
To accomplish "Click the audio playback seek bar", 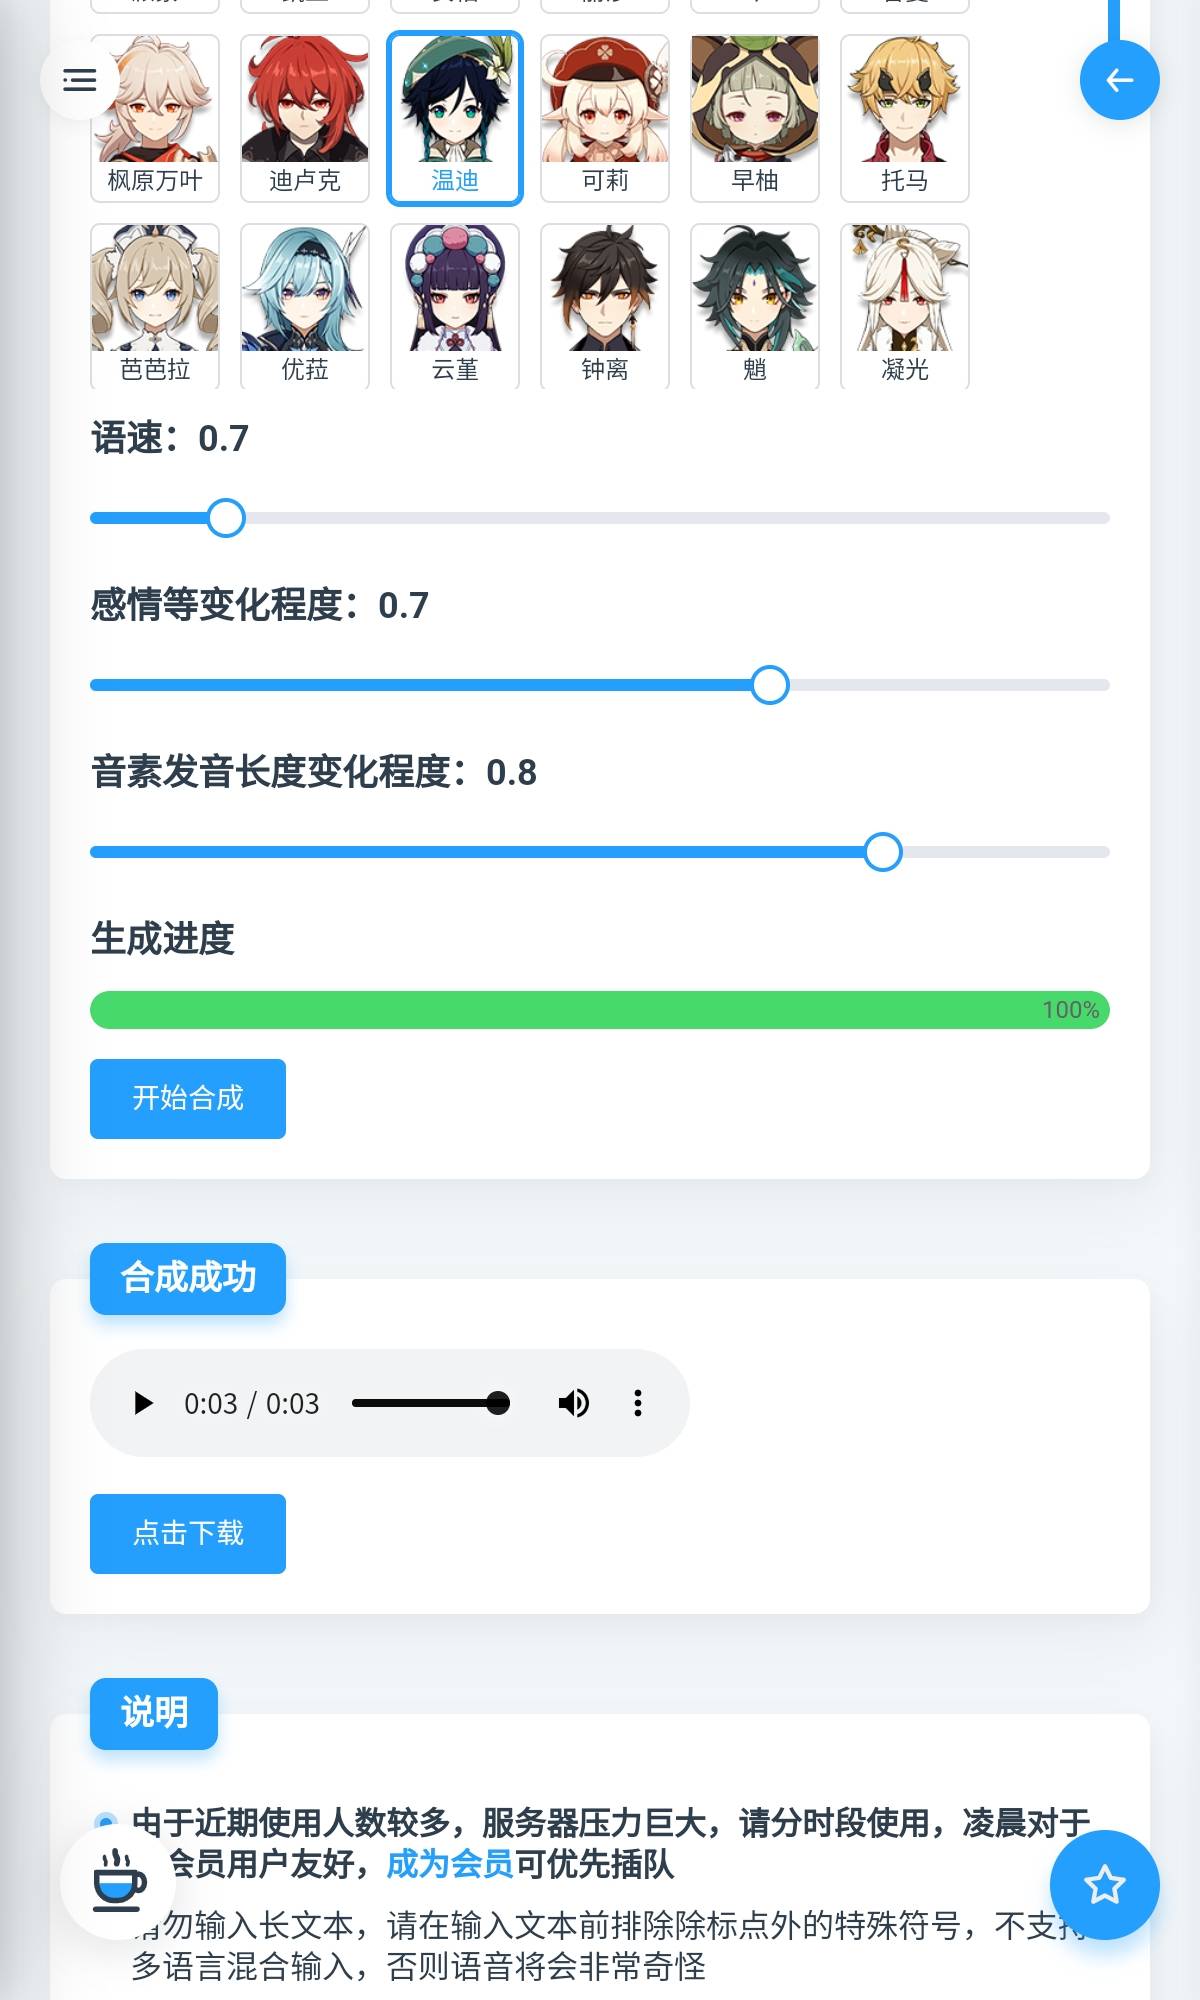I will pos(430,1403).
